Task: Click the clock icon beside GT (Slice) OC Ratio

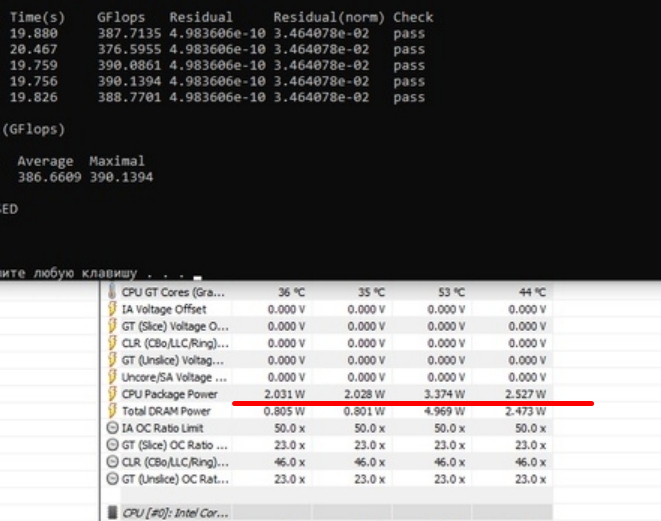Action: (x=112, y=445)
